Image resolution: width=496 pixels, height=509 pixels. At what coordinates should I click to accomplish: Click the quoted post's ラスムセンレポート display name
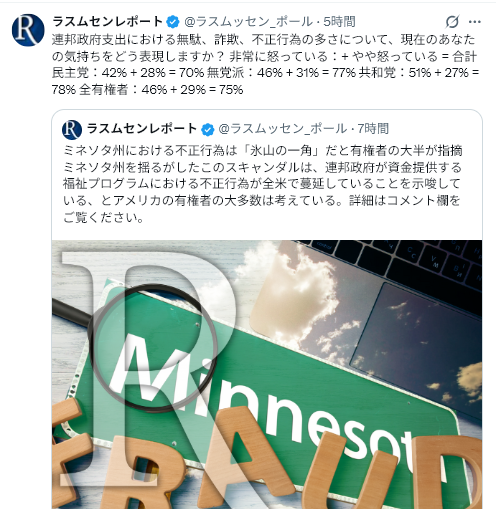[x=142, y=129]
